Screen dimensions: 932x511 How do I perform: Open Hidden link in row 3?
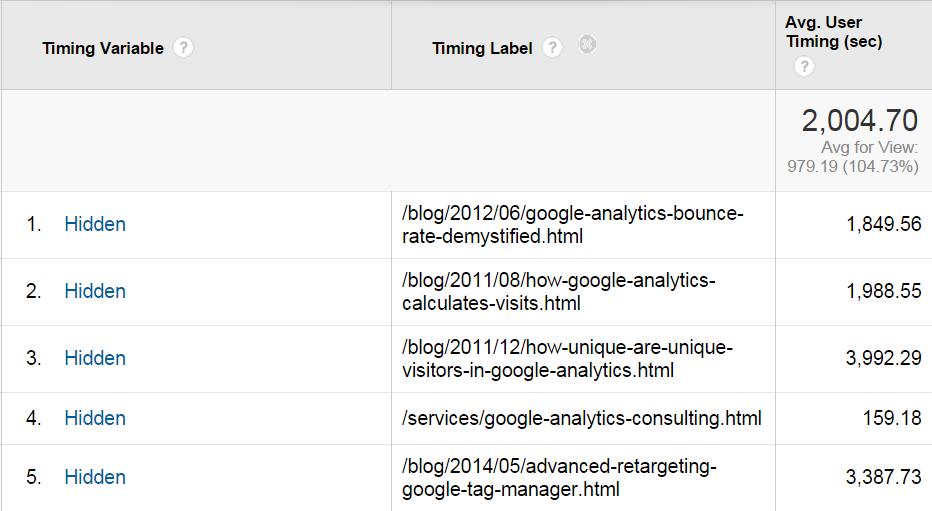pos(95,358)
